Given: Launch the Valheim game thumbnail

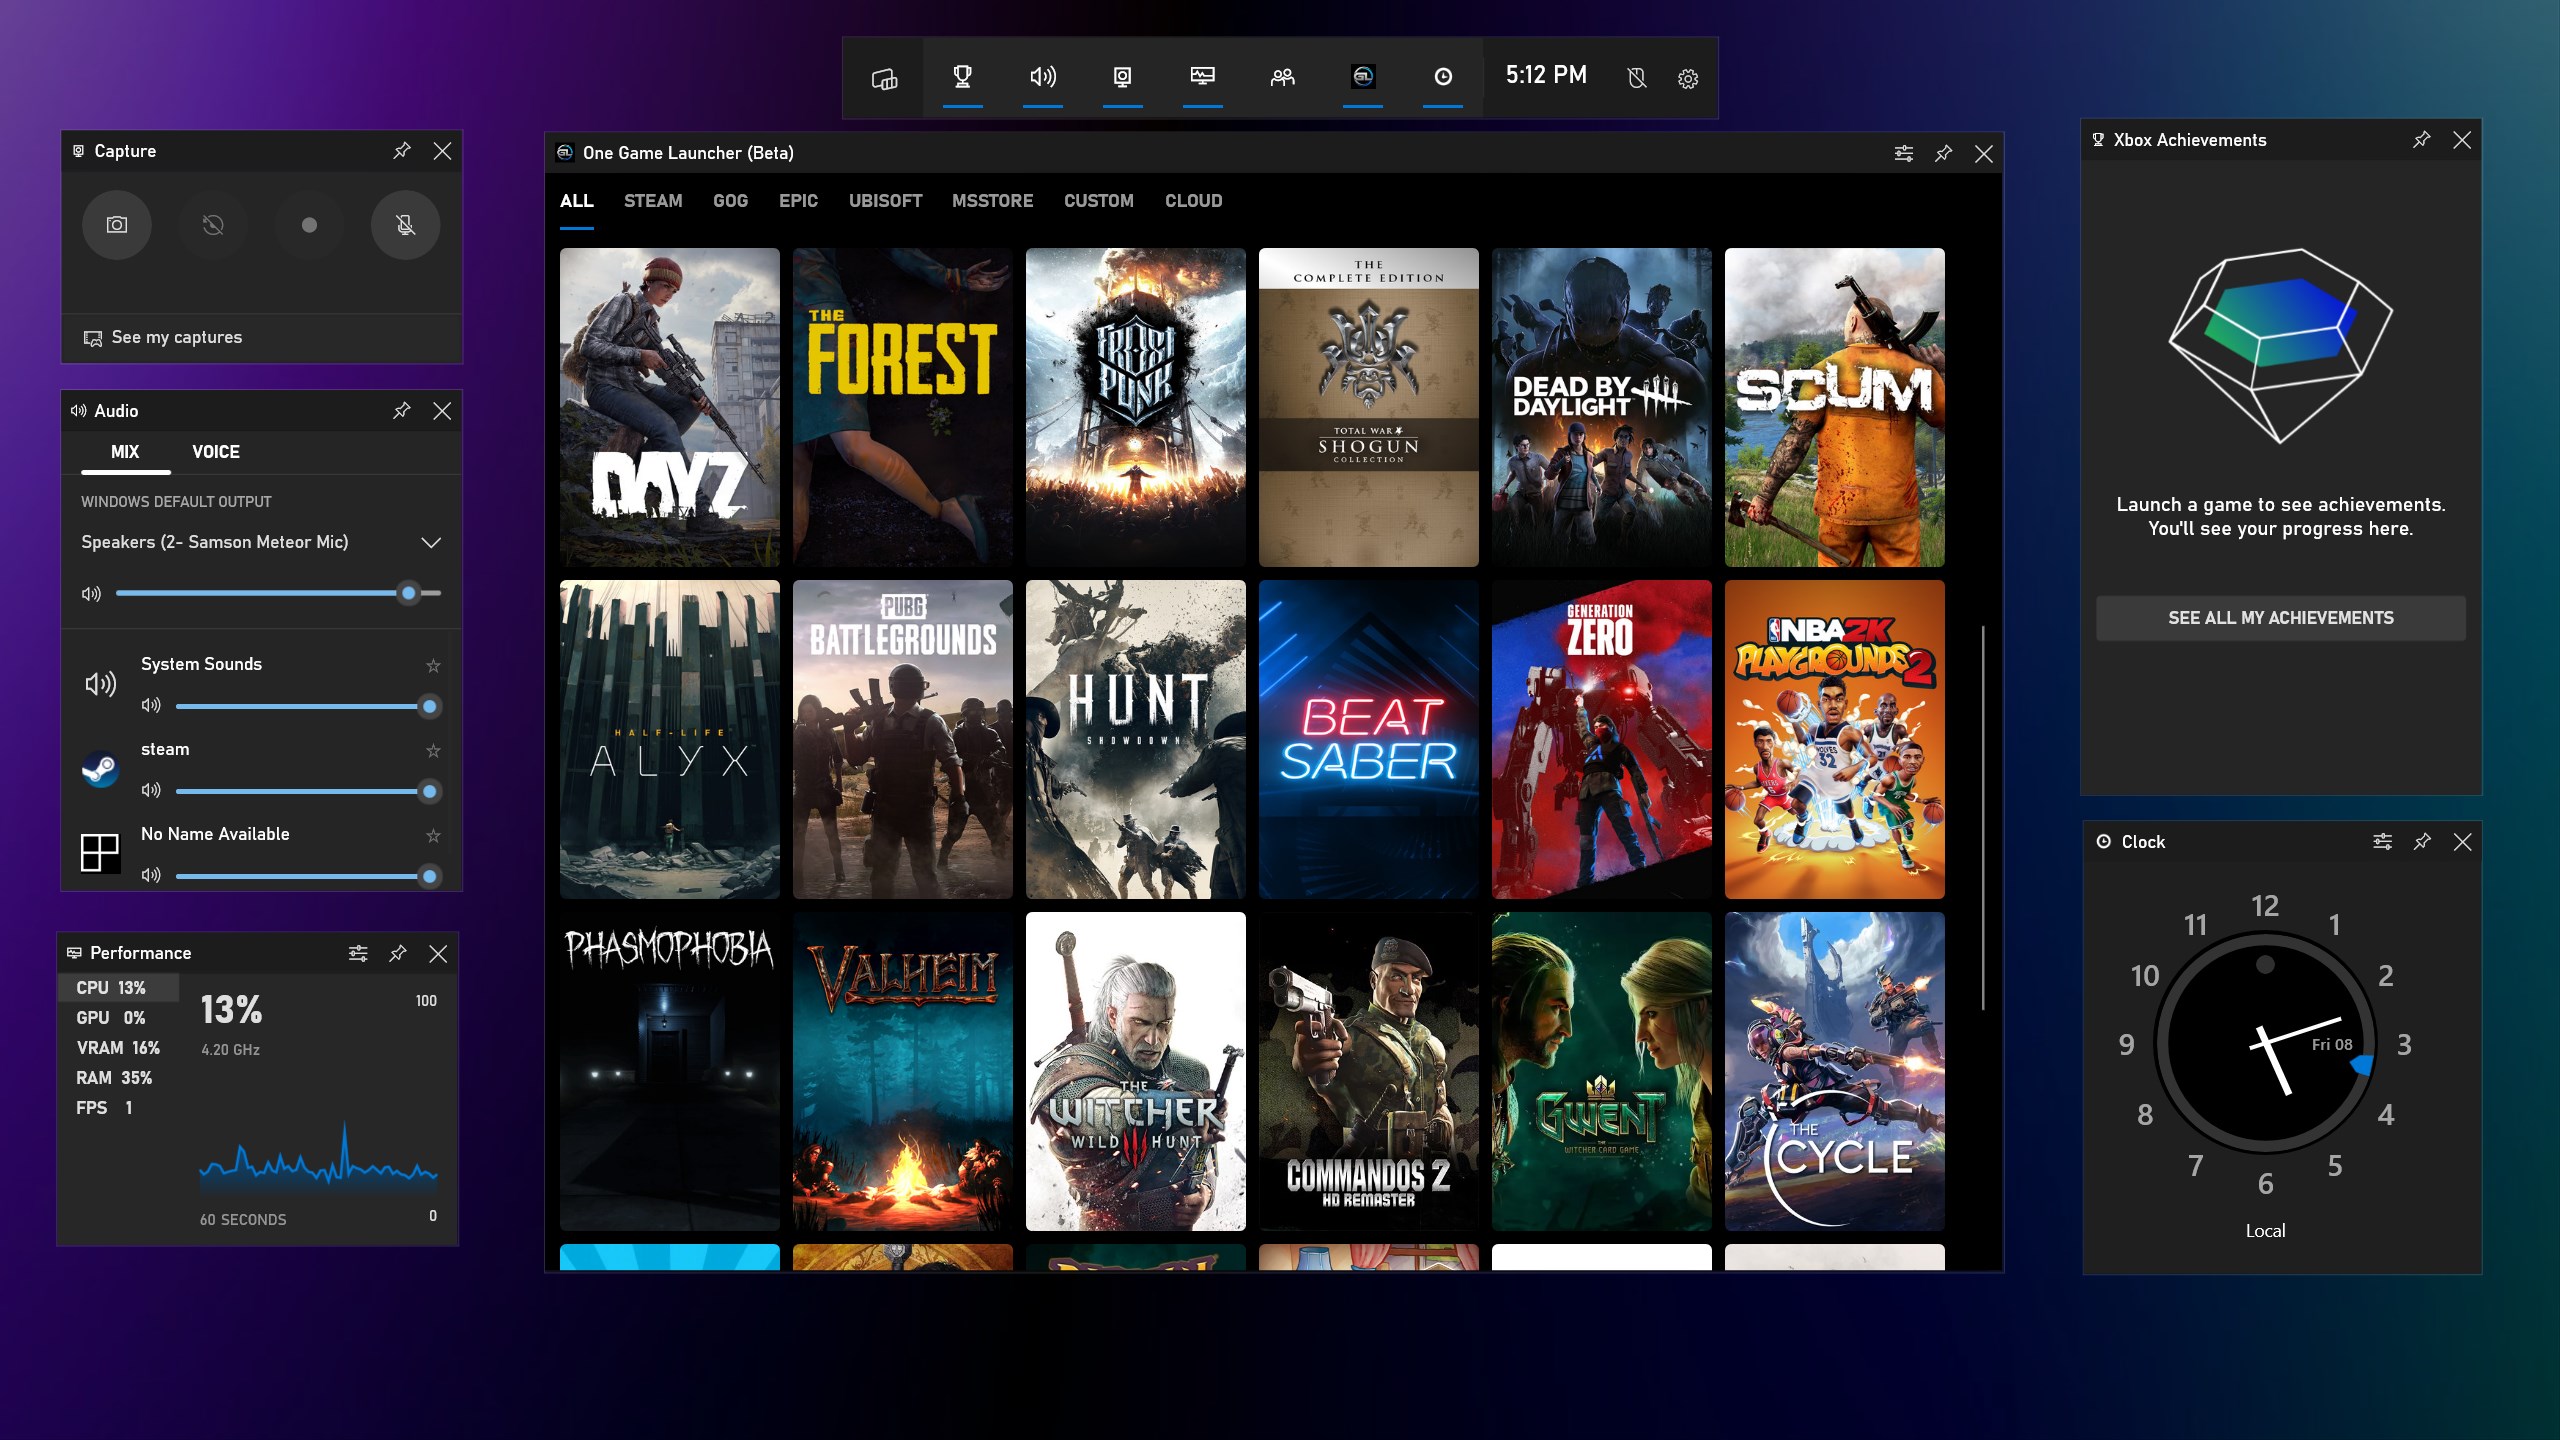Looking at the screenshot, I should [902, 1070].
